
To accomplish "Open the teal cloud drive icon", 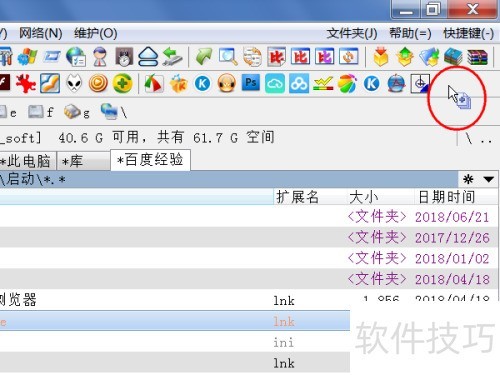I will (275, 83).
